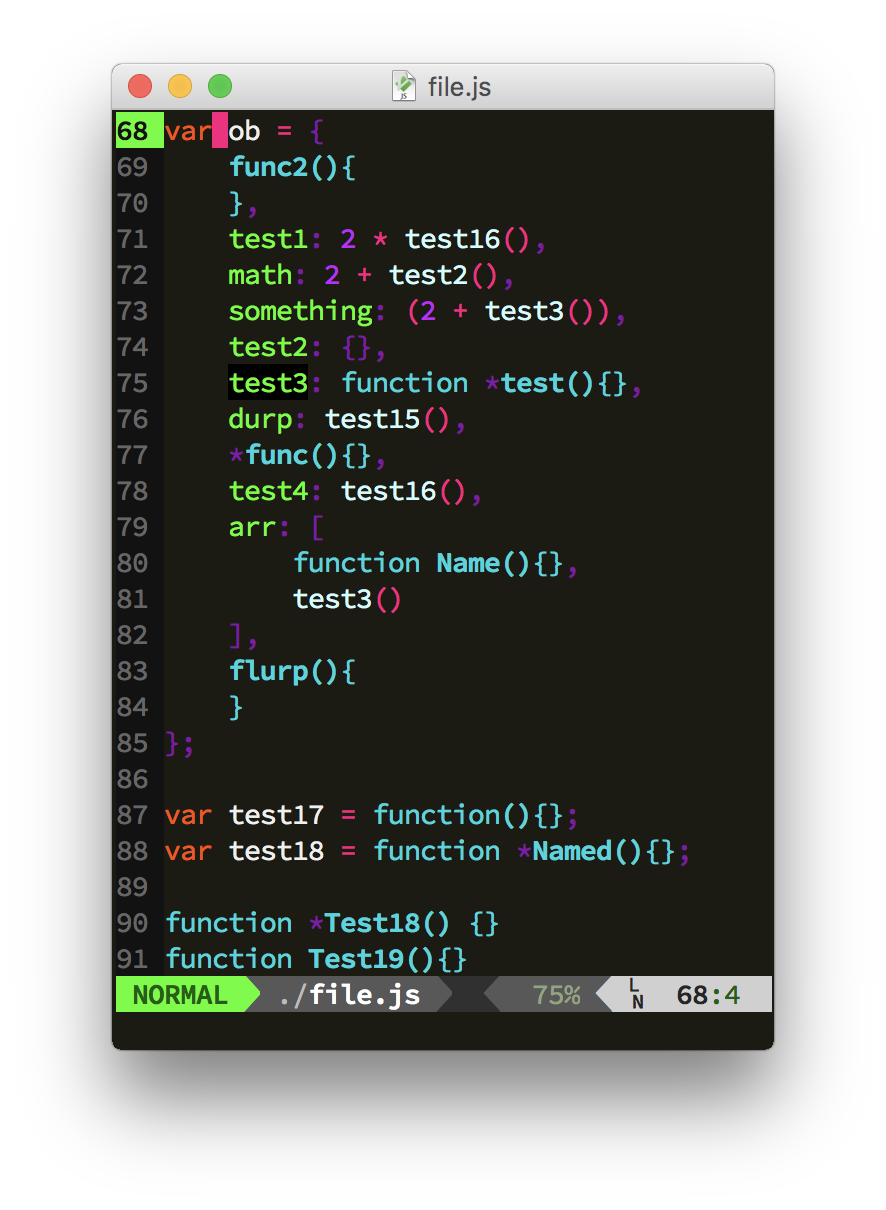Click highlighted line number 68

pos(132,131)
